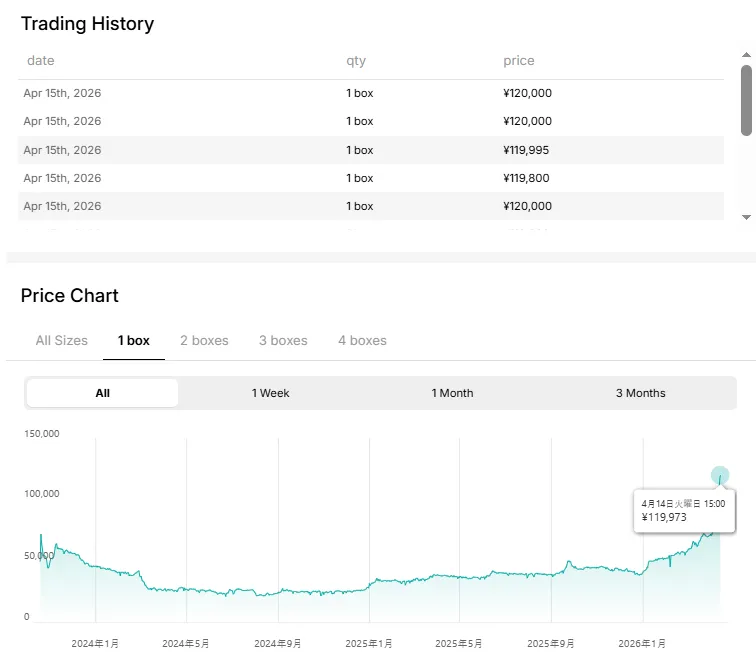The height and width of the screenshot is (663, 756).
Task: Click the trading history scroll-down arrow
Action: (746, 216)
